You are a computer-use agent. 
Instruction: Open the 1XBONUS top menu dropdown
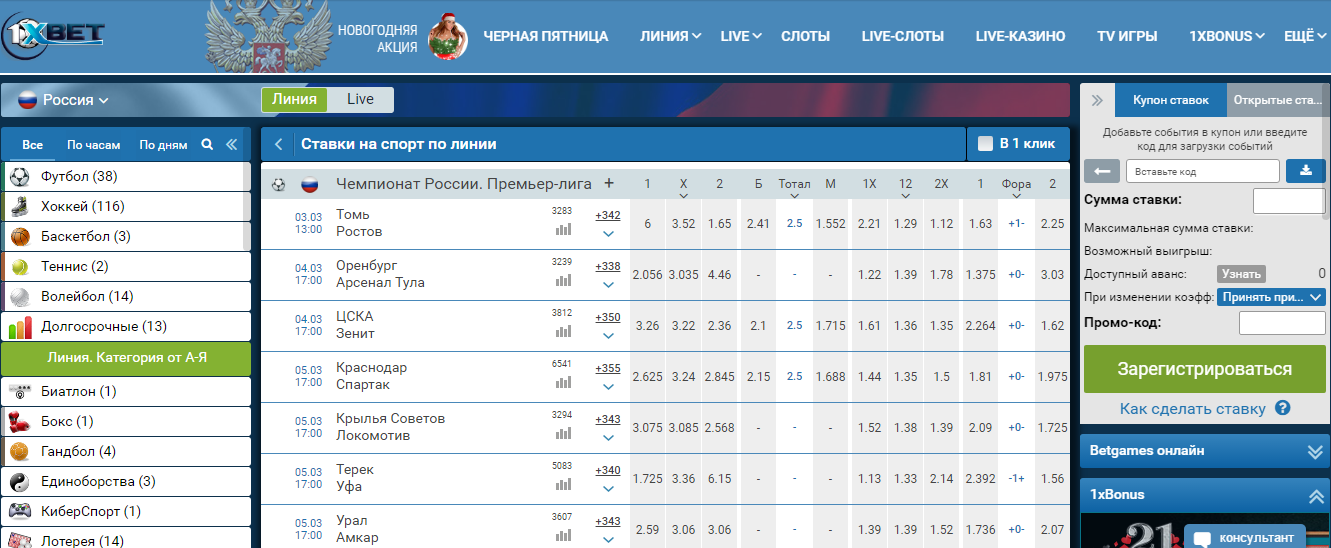[x=1228, y=36]
